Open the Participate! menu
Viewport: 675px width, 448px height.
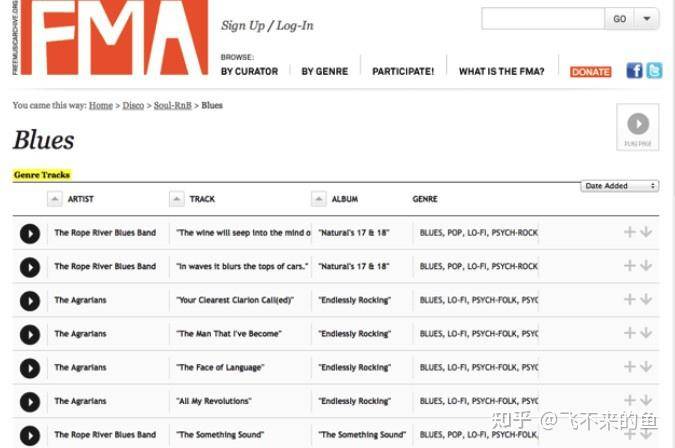click(x=403, y=71)
